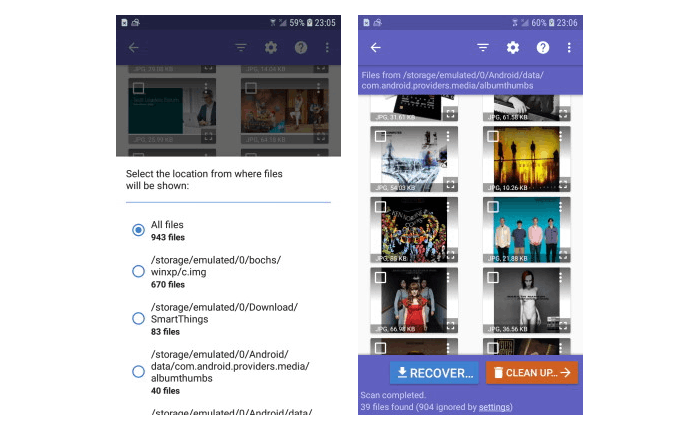Tap the 943 files count label
The width and height of the screenshot is (684, 432).
(168, 237)
